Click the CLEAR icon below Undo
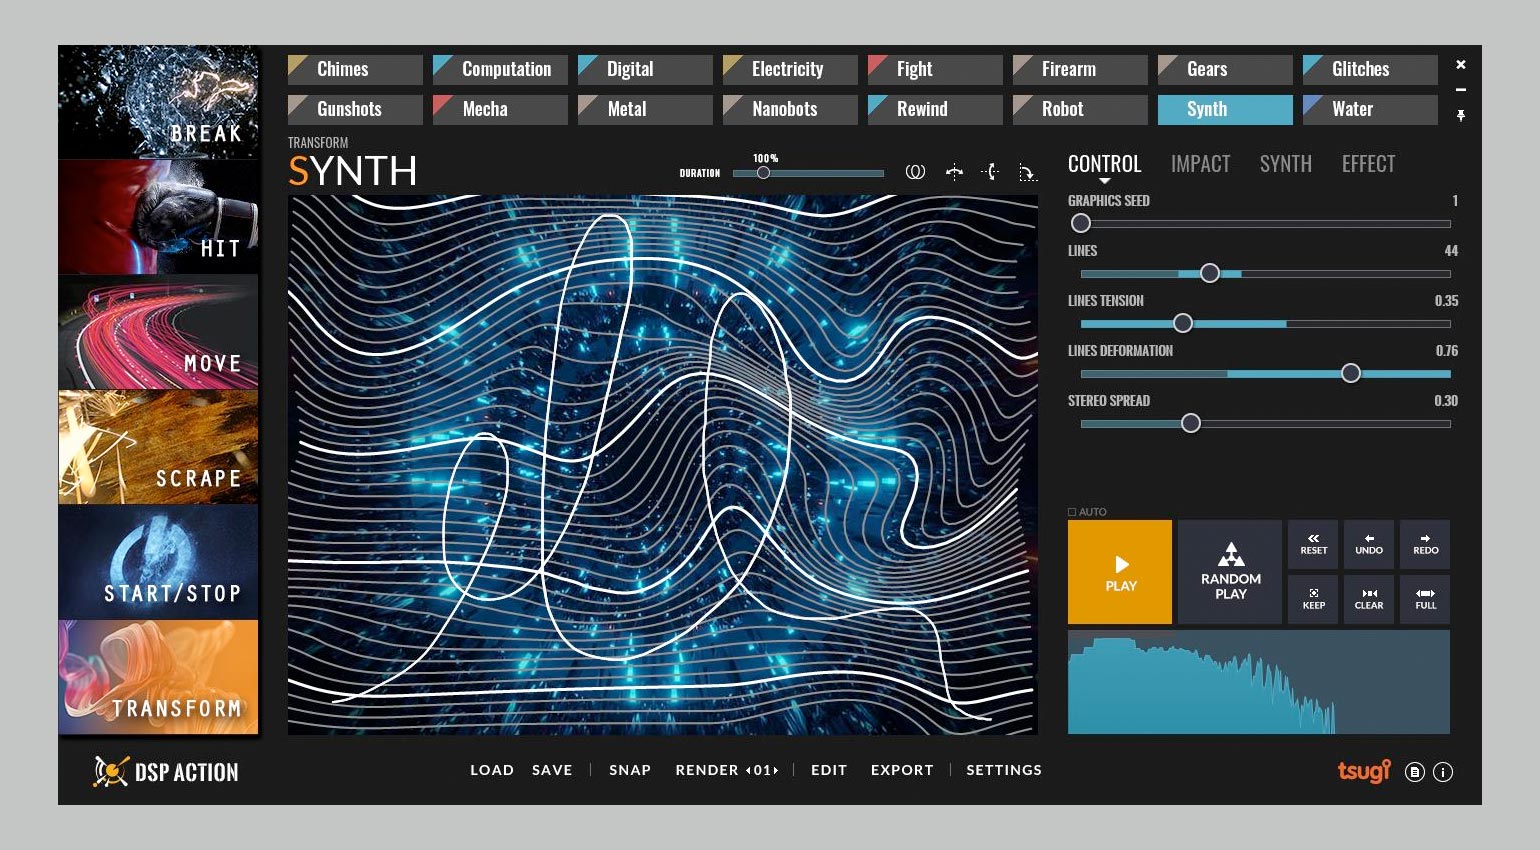Viewport: 1540px width, 850px height. point(1368,598)
